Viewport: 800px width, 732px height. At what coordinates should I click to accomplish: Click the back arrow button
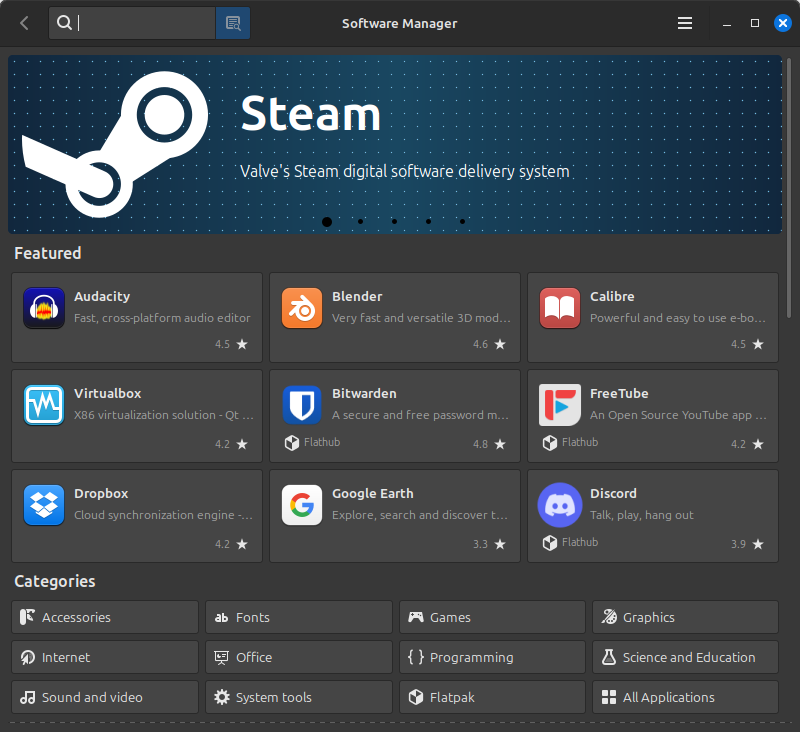pos(24,23)
